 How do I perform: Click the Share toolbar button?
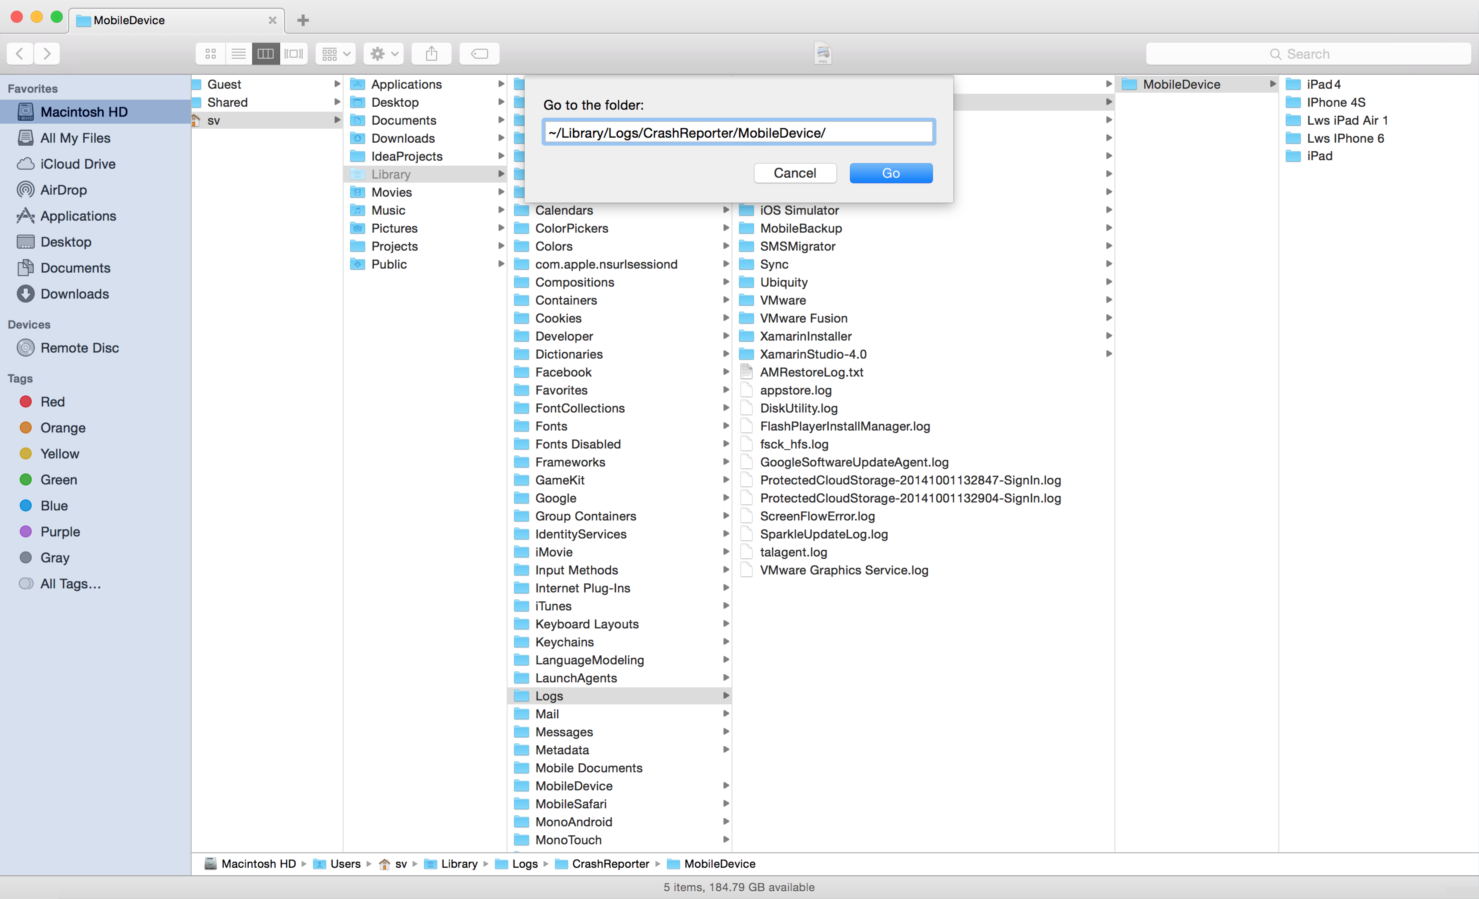(432, 54)
